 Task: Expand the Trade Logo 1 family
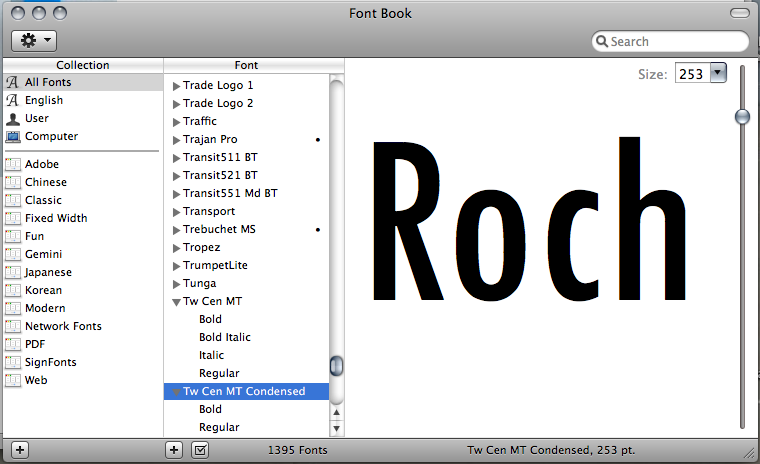[x=176, y=86]
